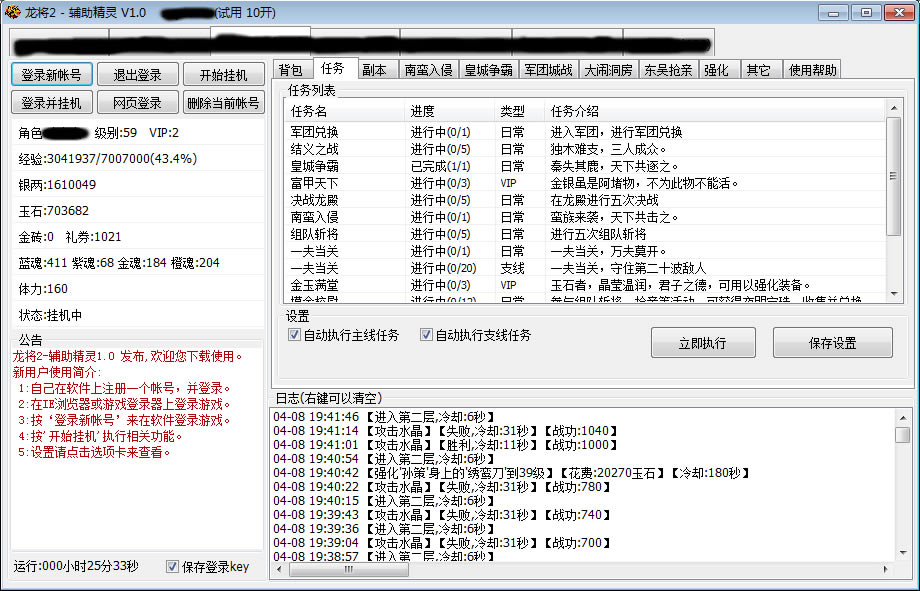
Task: Select the 任务 tab
Action: pyautogui.click(x=333, y=69)
